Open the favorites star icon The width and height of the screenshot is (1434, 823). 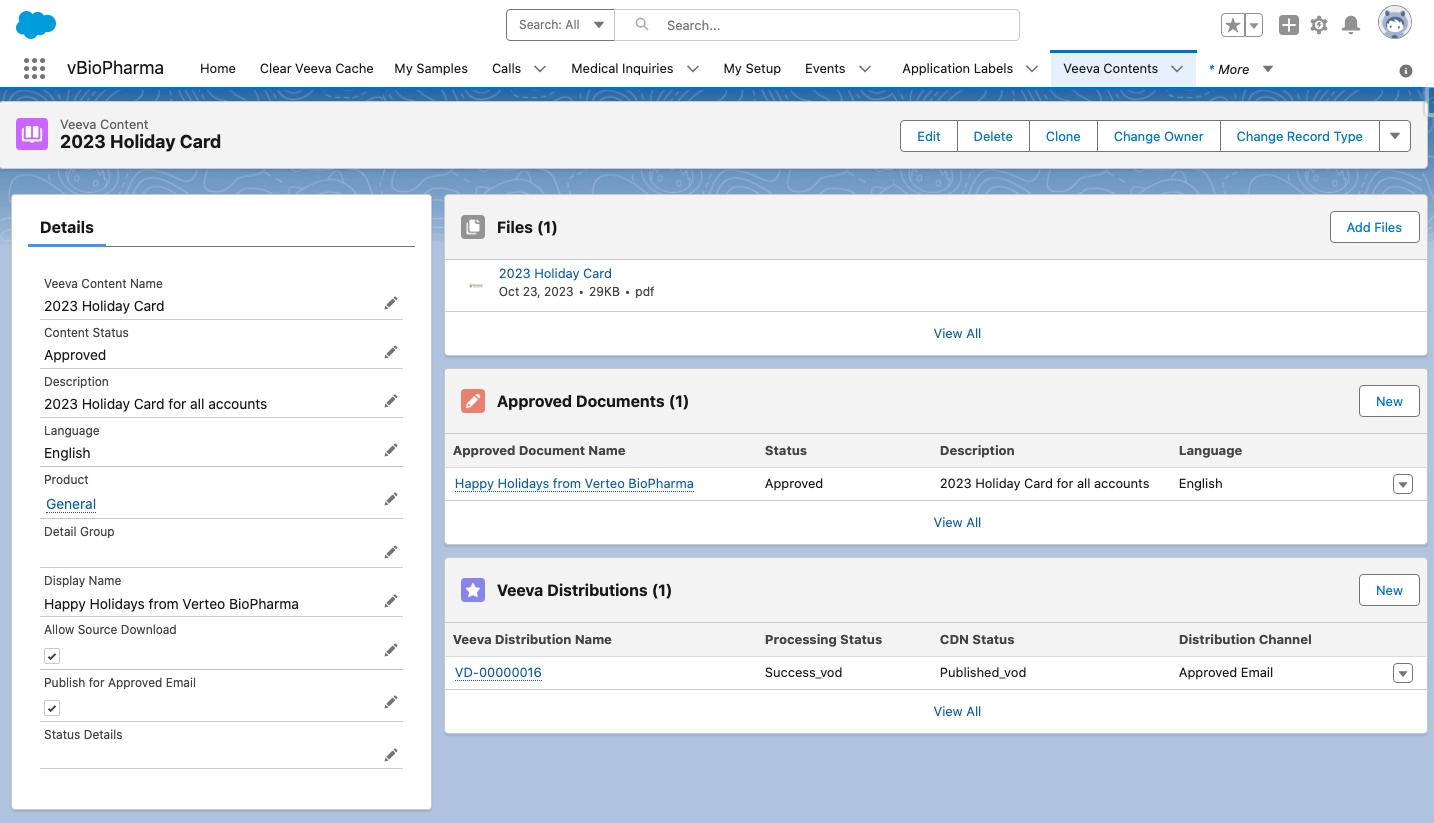coord(1233,24)
